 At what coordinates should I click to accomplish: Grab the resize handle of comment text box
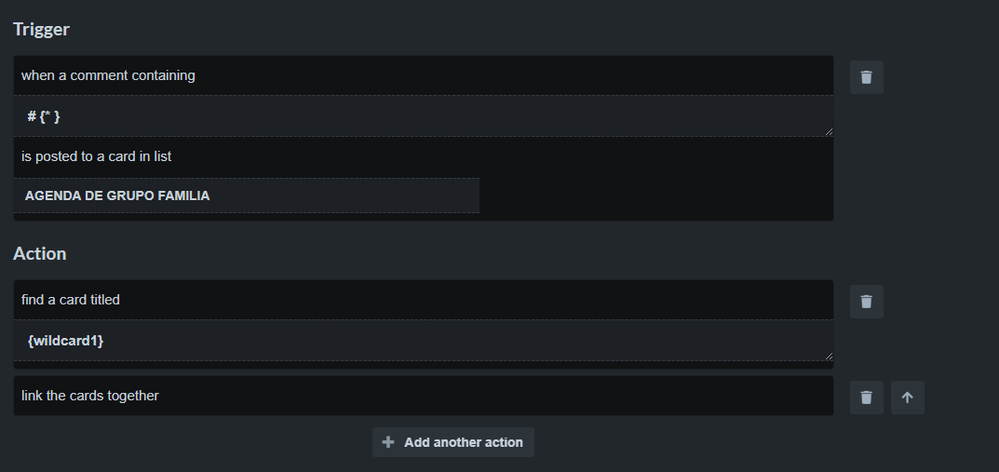point(828,132)
